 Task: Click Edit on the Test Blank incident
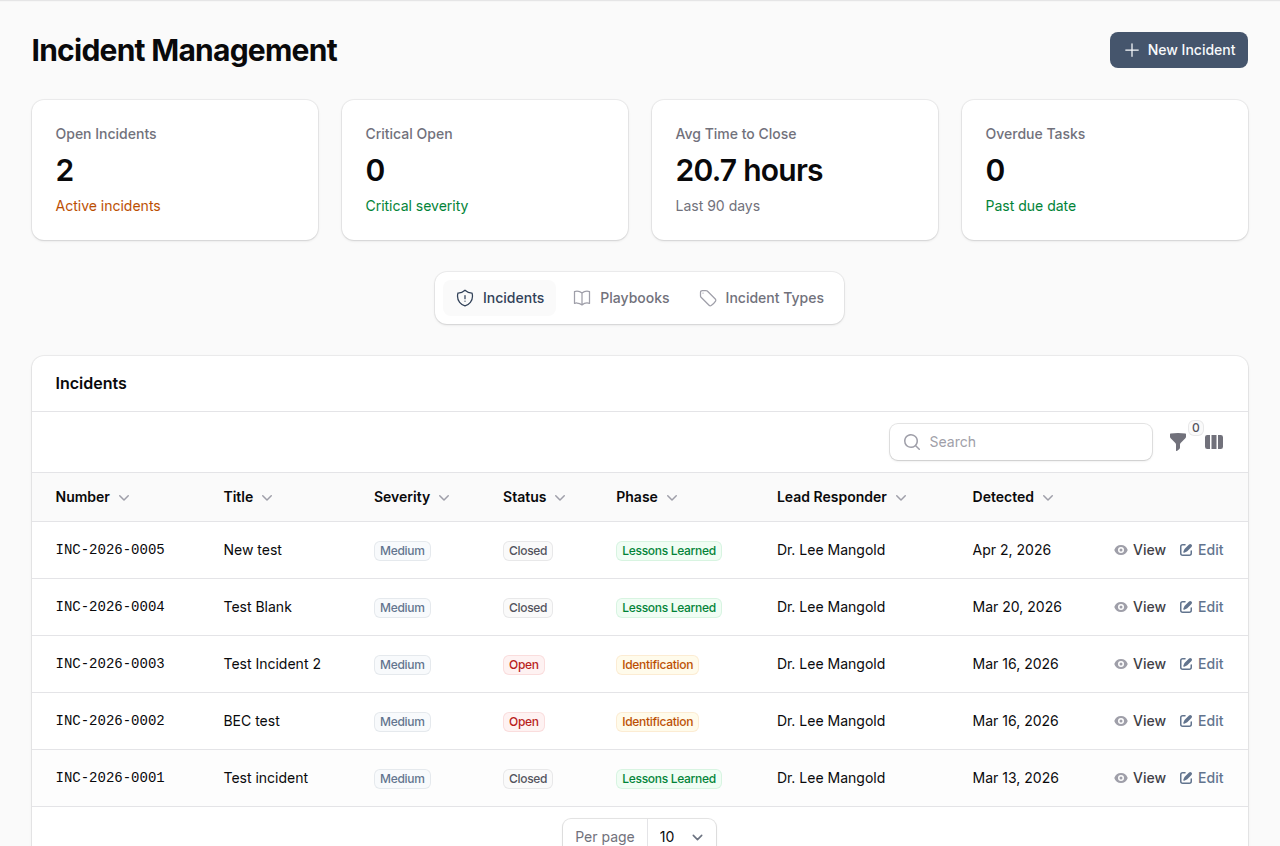pos(1201,606)
